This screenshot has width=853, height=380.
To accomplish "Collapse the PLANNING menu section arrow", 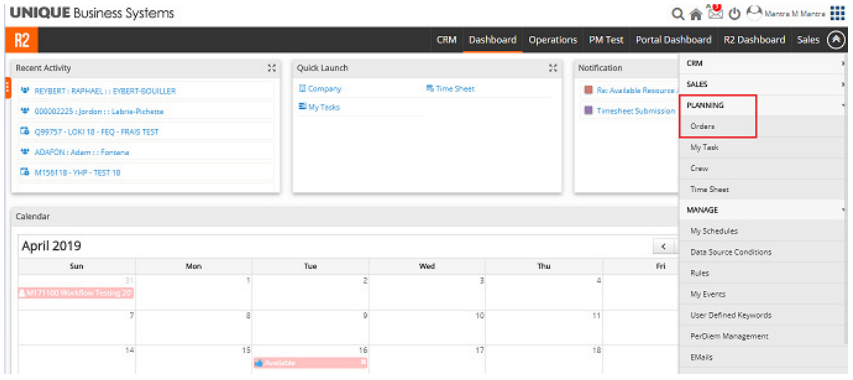I will (844, 105).
